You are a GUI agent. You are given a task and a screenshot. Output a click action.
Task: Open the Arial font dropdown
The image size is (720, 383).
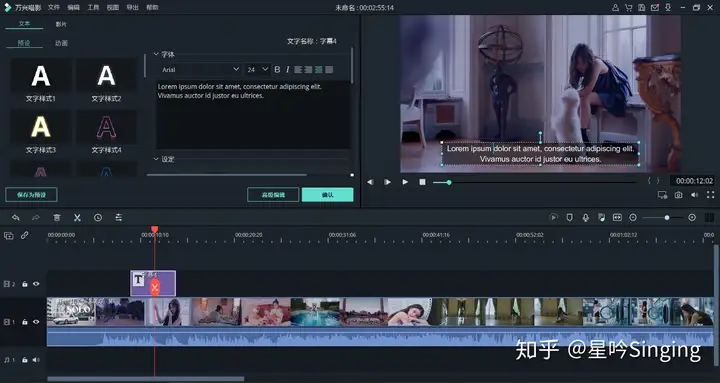(200, 70)
